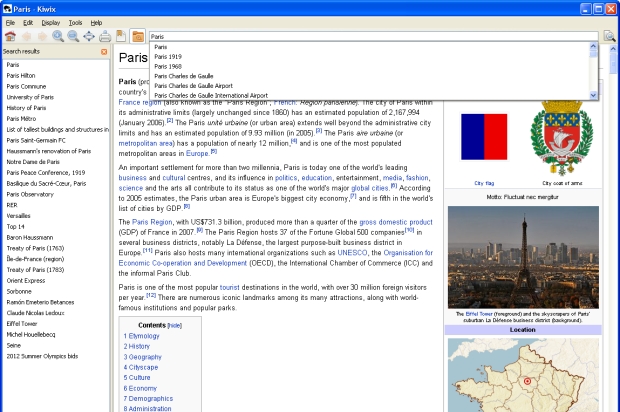Hide the Contents table via [hide]

(x=175, y=325)
